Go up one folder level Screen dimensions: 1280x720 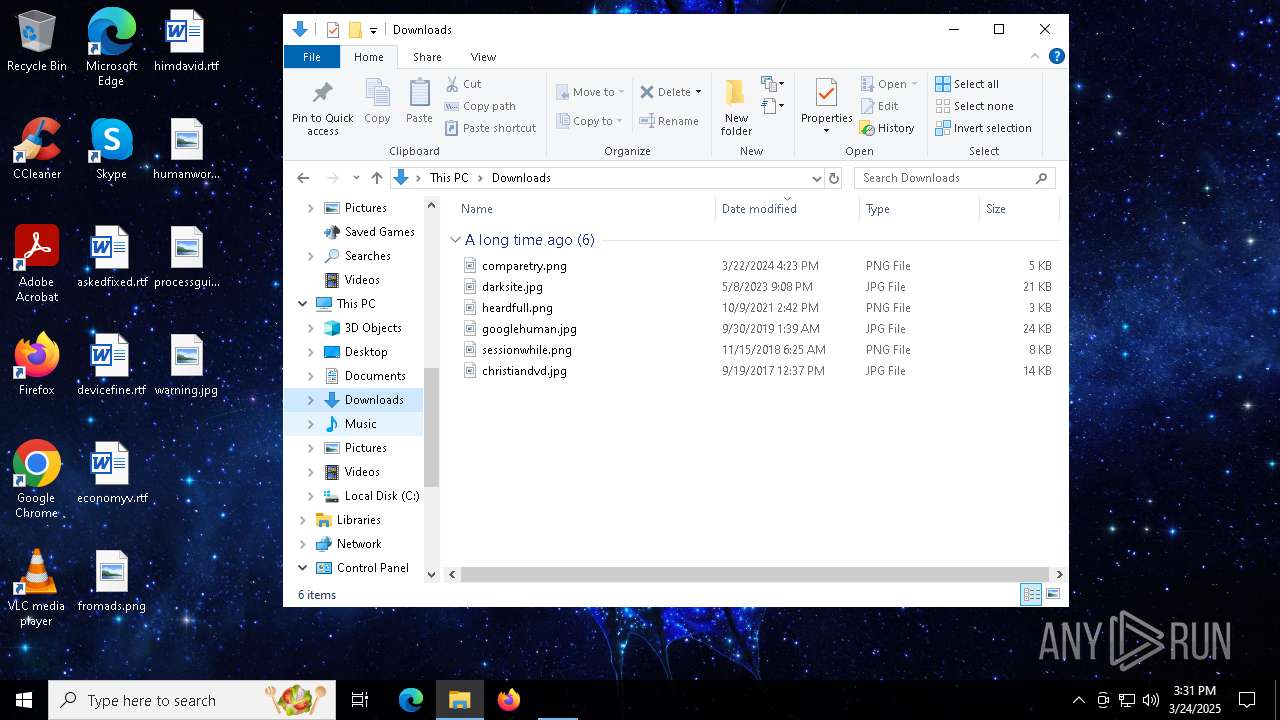coord(377,178)
